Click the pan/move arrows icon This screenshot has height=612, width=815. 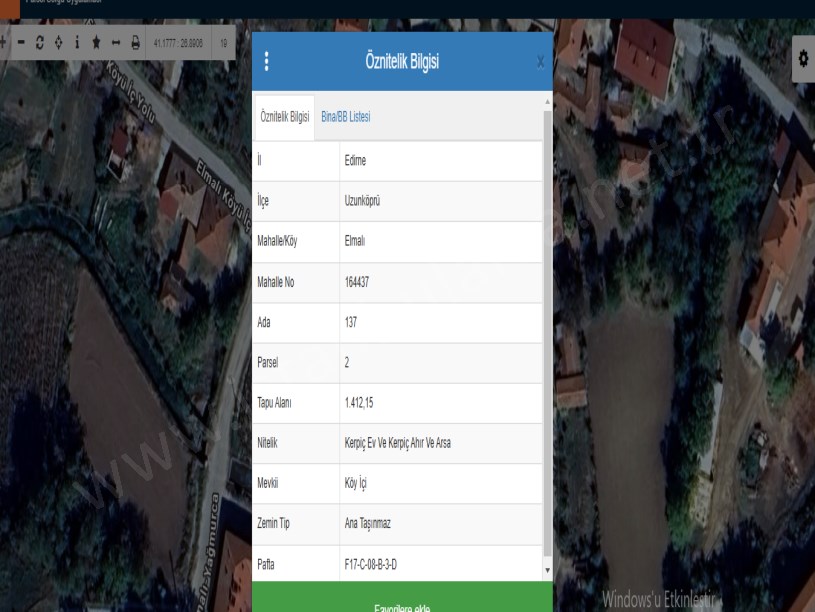(x=58, y=44)
